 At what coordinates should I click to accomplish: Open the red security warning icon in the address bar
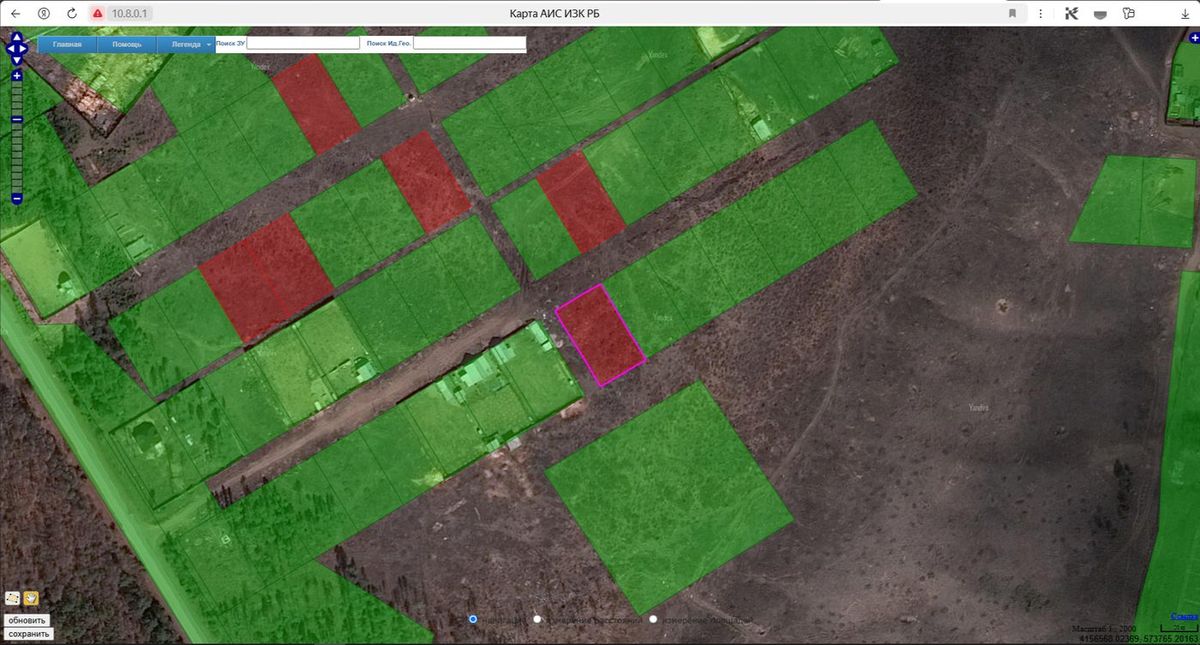98,13
